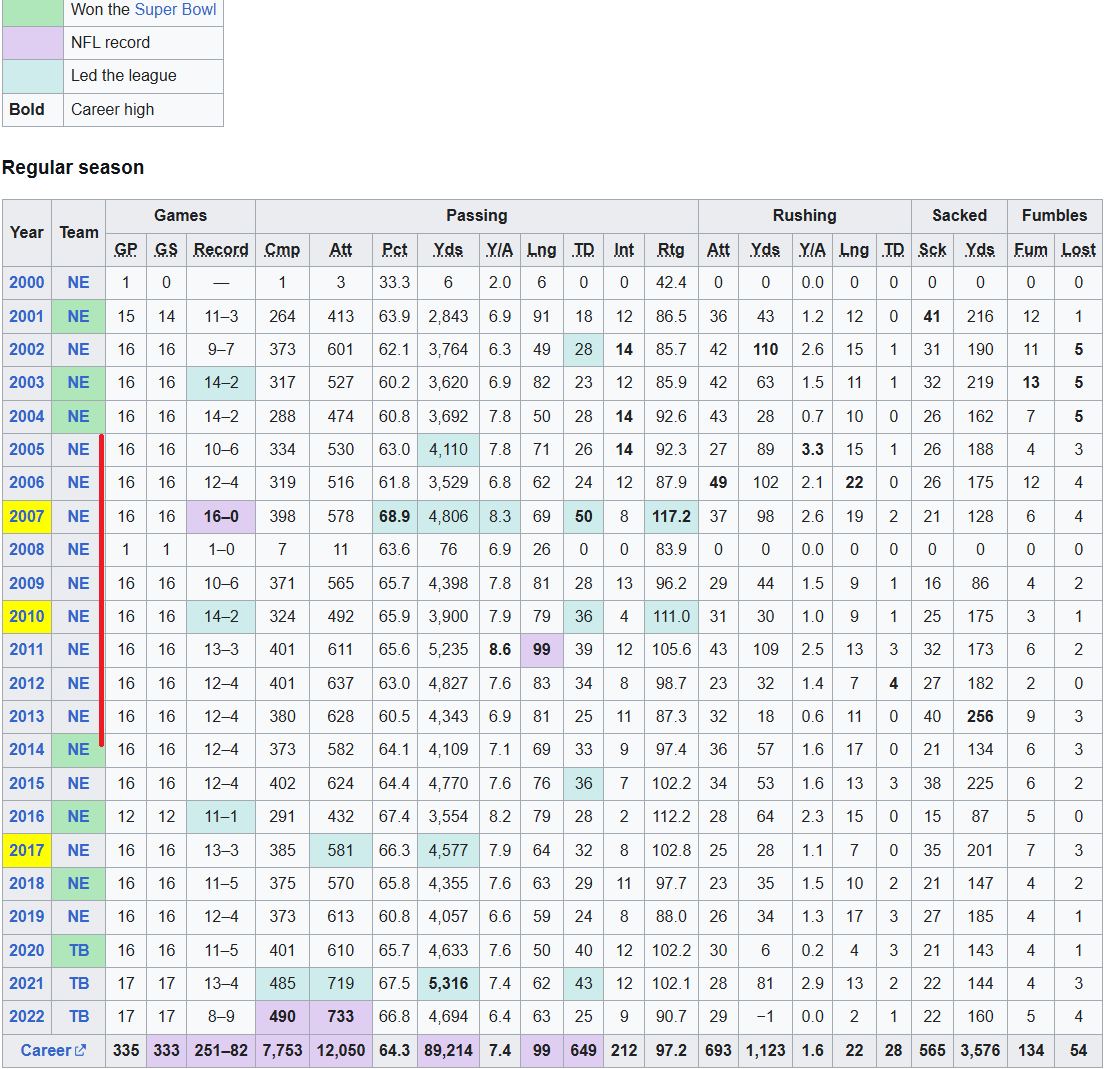This screenshot has height=1069, width=1106.
Task: Open the Super Bowl link in legend
Action: tap(175, 10)
